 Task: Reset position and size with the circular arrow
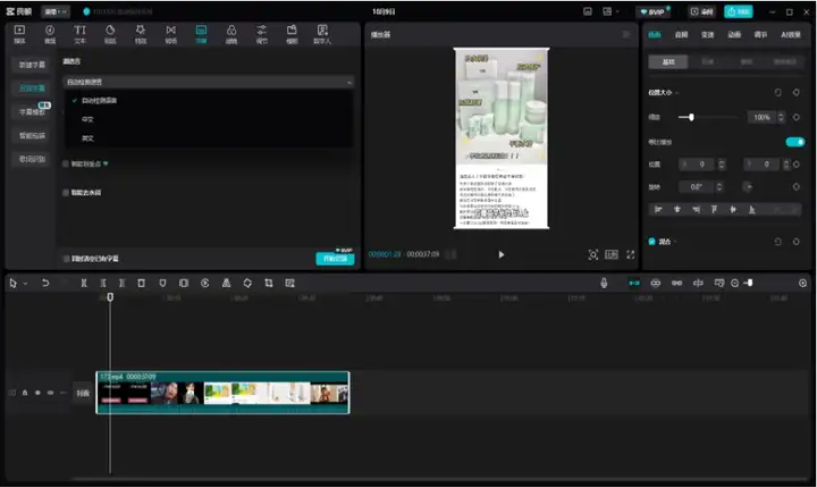(778, 92)
